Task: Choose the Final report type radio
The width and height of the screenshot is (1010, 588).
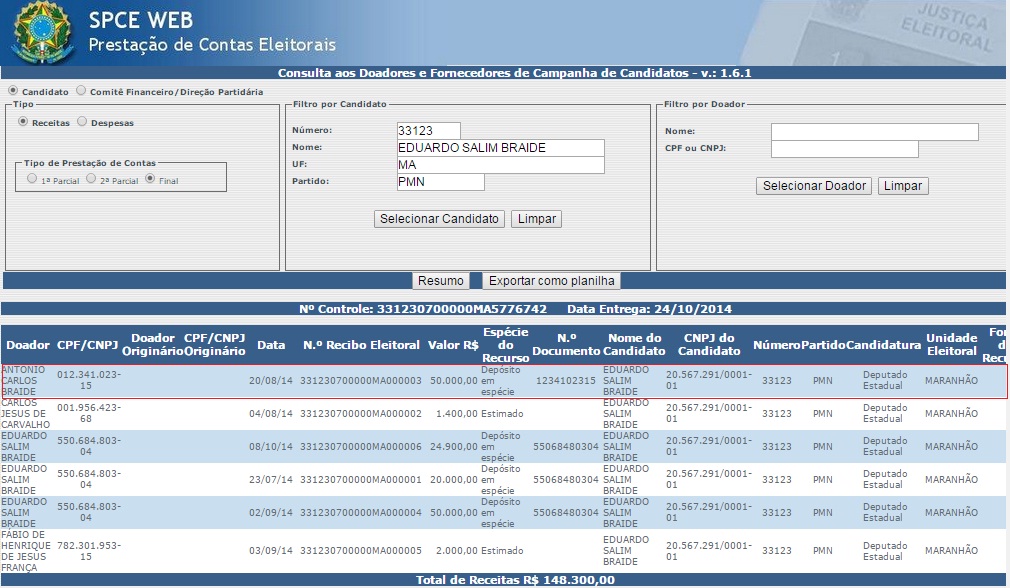Action: pos(151,179)
